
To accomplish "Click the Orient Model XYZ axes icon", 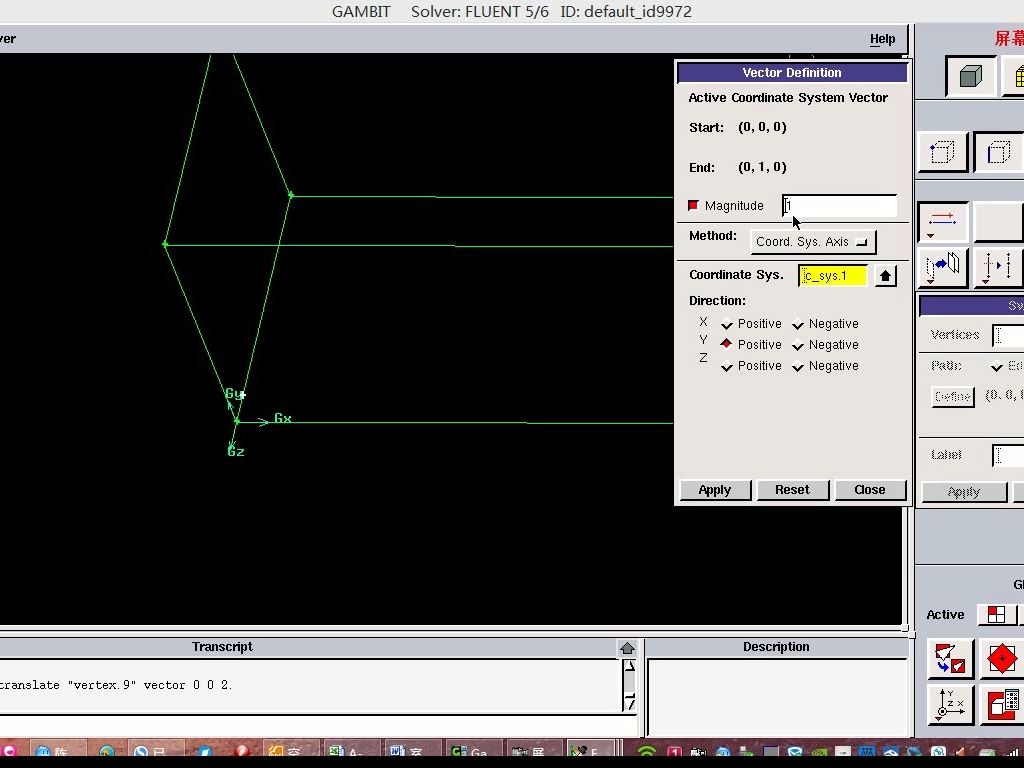I will [950, 705].
